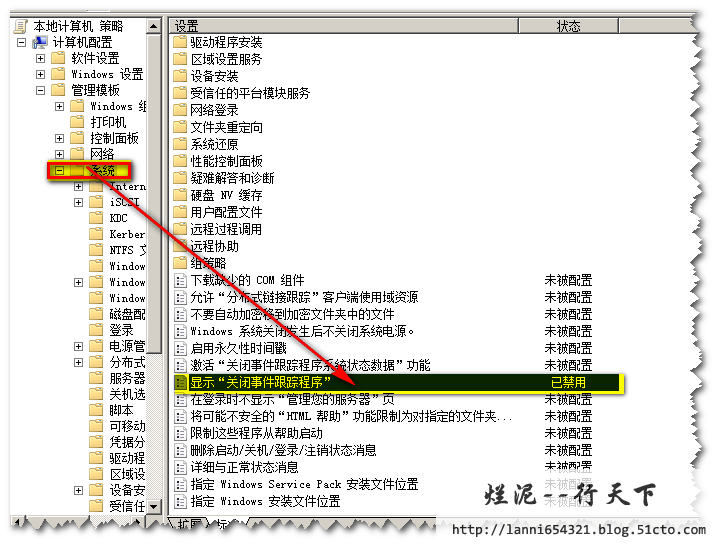Screen dimensions: 719x547
Task: Open the 网络登录 folder icon
Action: (180, 110)
